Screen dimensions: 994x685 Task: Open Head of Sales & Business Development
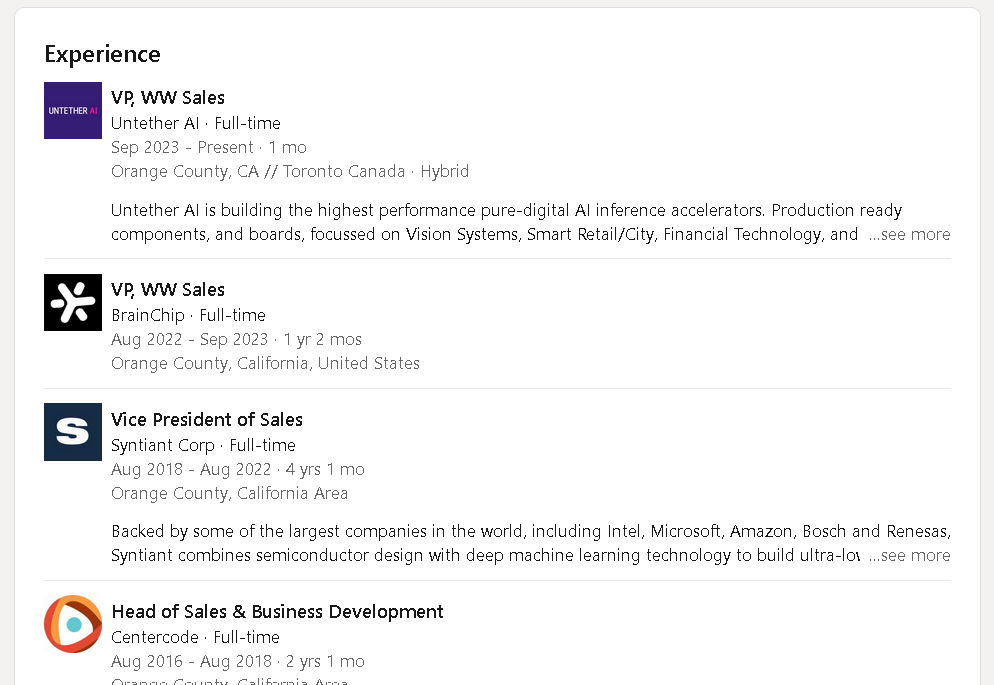[277, 611]
